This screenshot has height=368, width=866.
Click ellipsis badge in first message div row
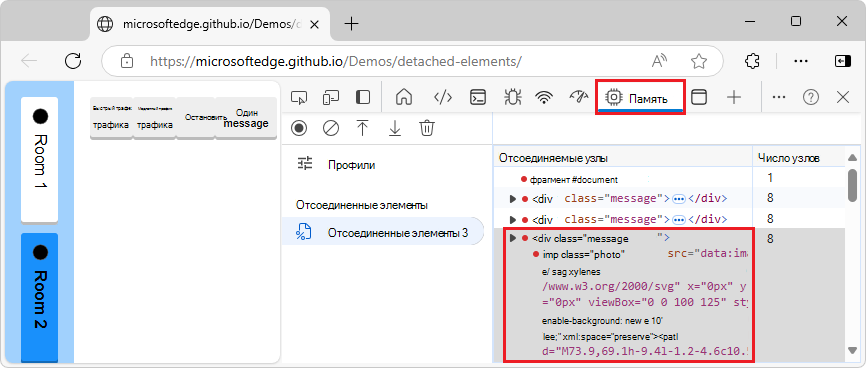pos(678,199)
